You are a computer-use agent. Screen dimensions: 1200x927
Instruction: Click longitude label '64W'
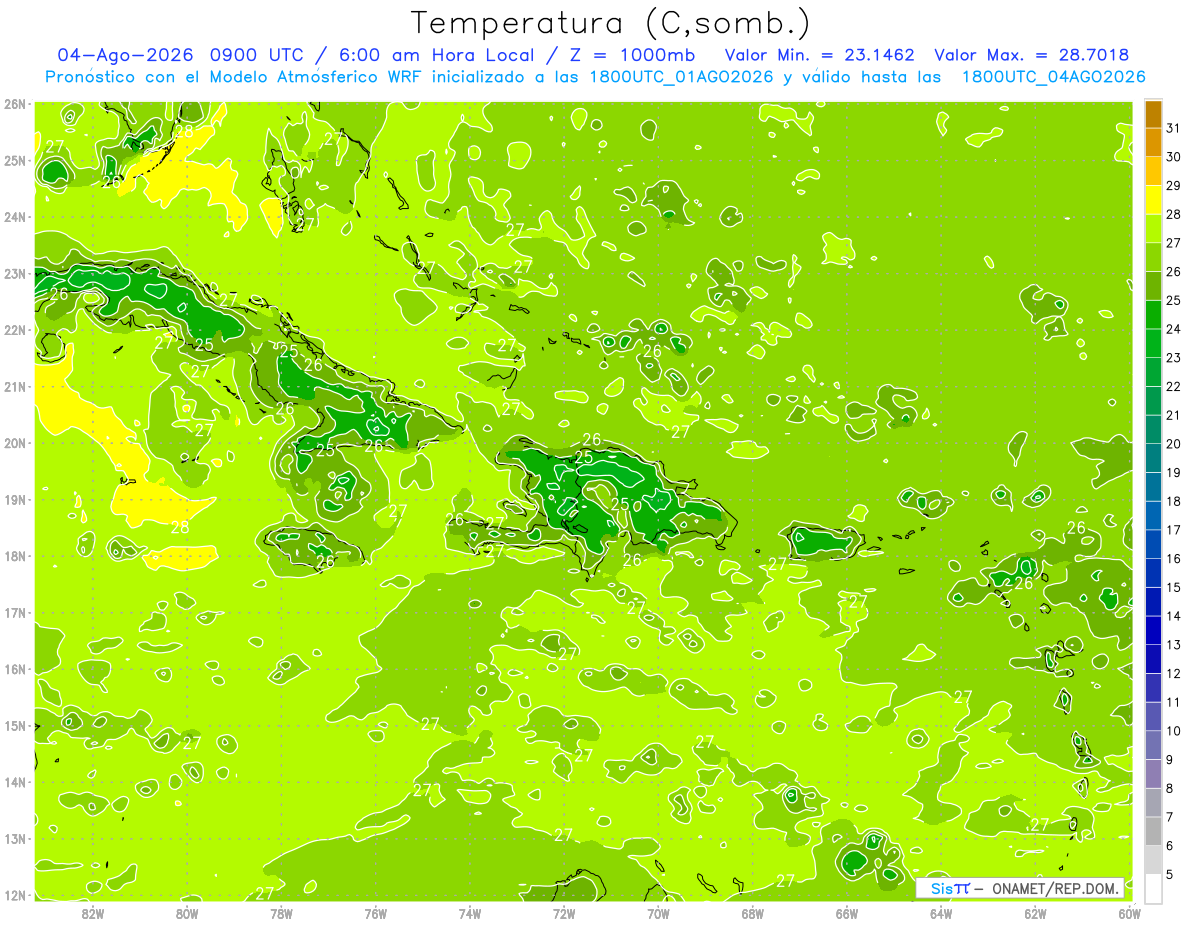(x=941, y=913)
